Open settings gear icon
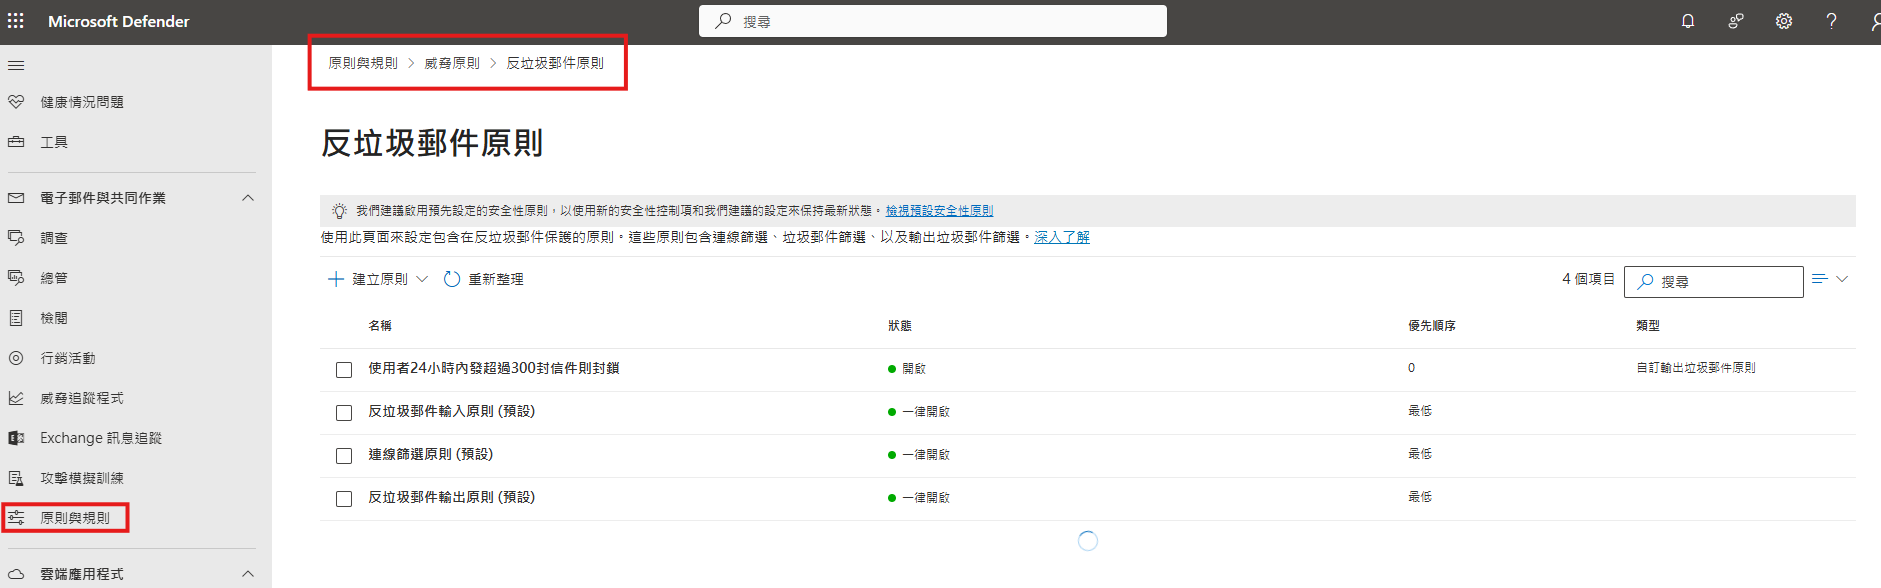Screen dimensions: 1881x588 click(x=1784, y=21)
